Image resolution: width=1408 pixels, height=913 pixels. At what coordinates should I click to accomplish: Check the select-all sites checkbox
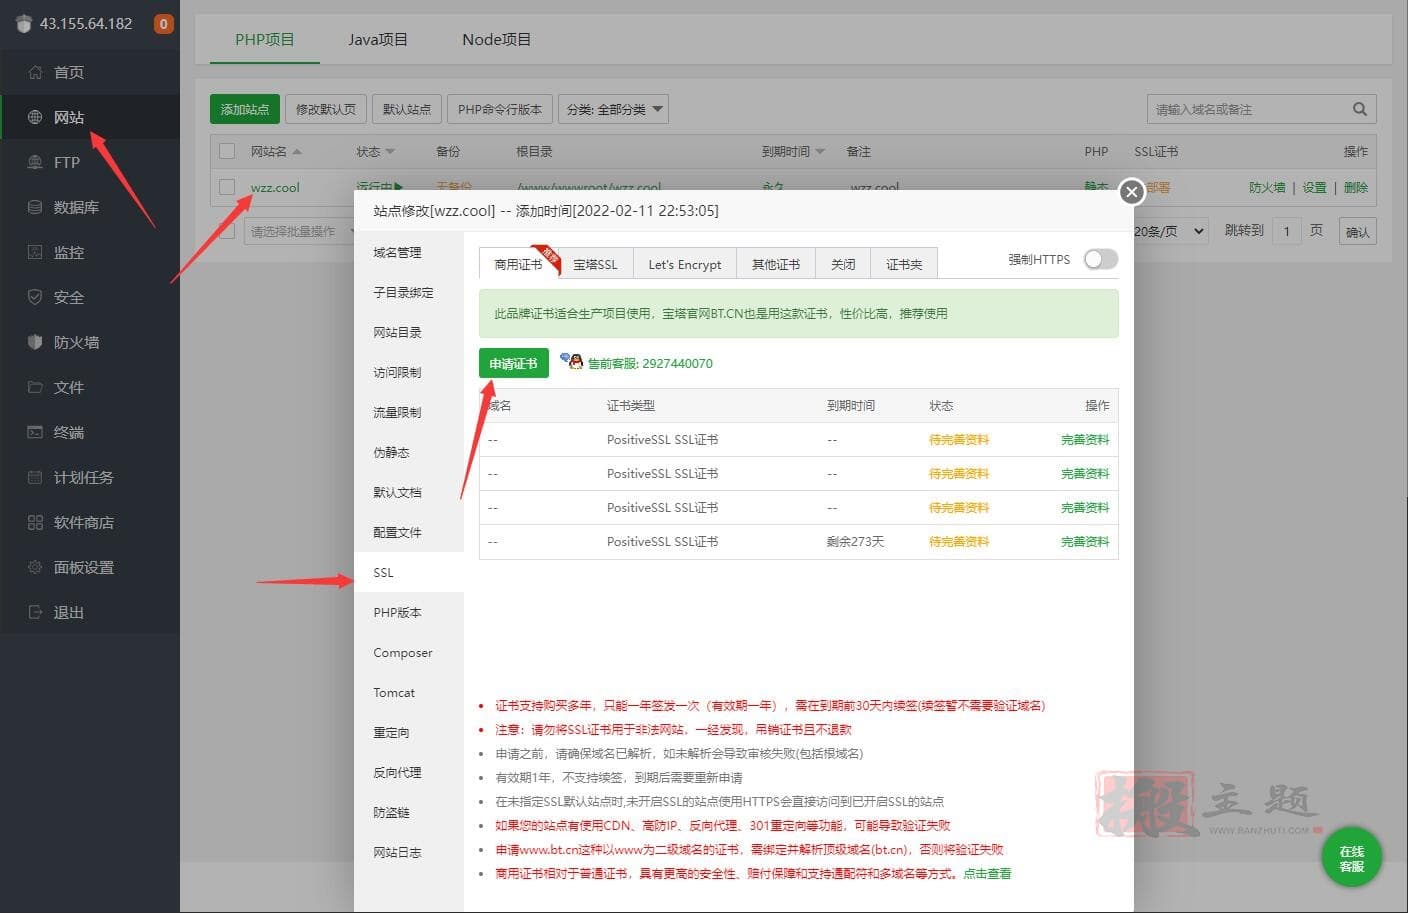point(227,151)
